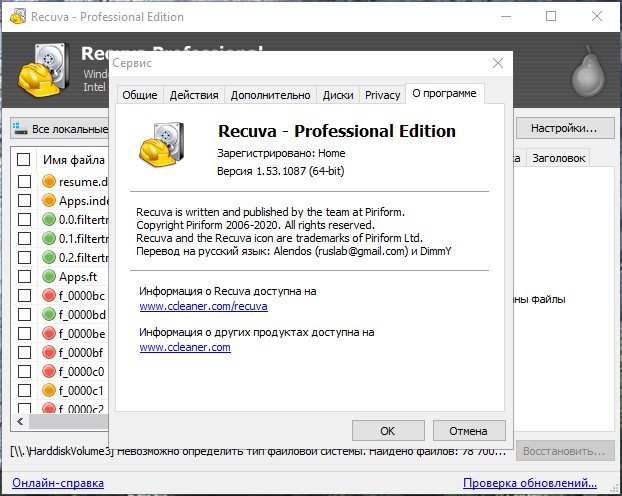Click the title bar Recuva app icon
This screenshot has height=496, width=622.
18,17
